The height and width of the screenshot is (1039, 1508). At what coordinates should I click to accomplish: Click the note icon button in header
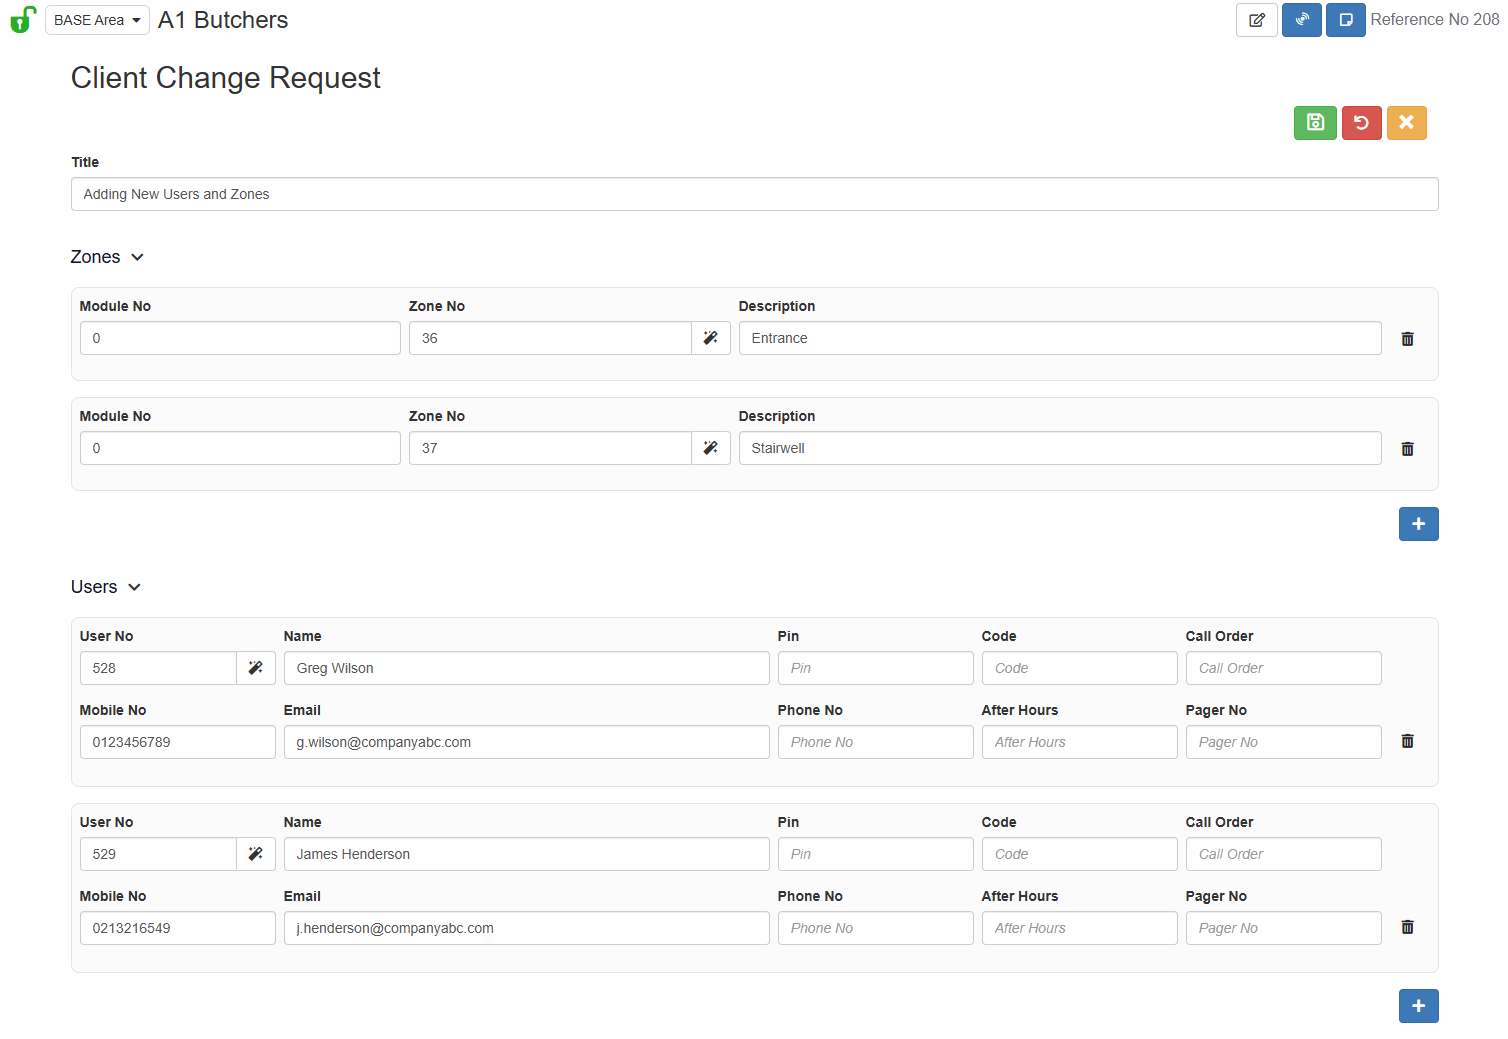pyautogui.click(x=1345, y=20)
